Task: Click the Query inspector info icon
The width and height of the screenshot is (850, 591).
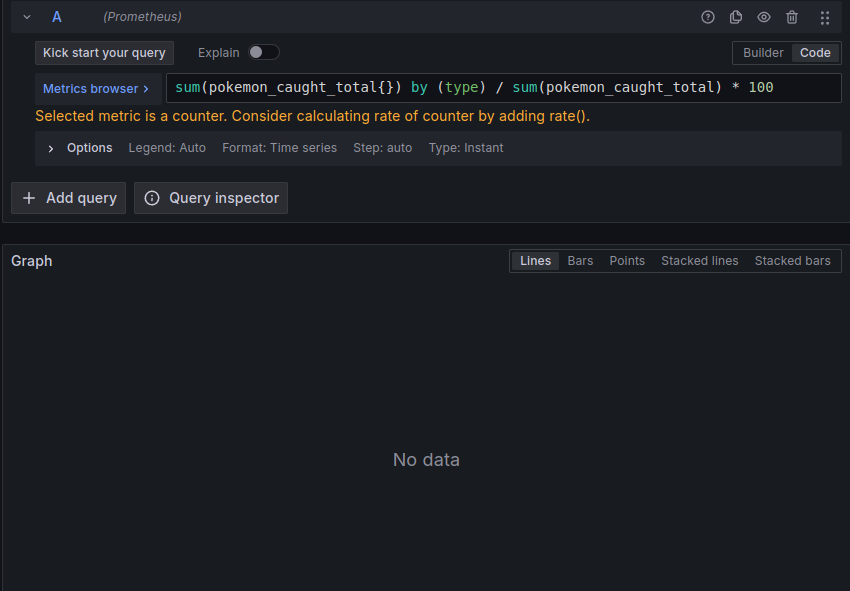Action: click(x=152, y=198)
